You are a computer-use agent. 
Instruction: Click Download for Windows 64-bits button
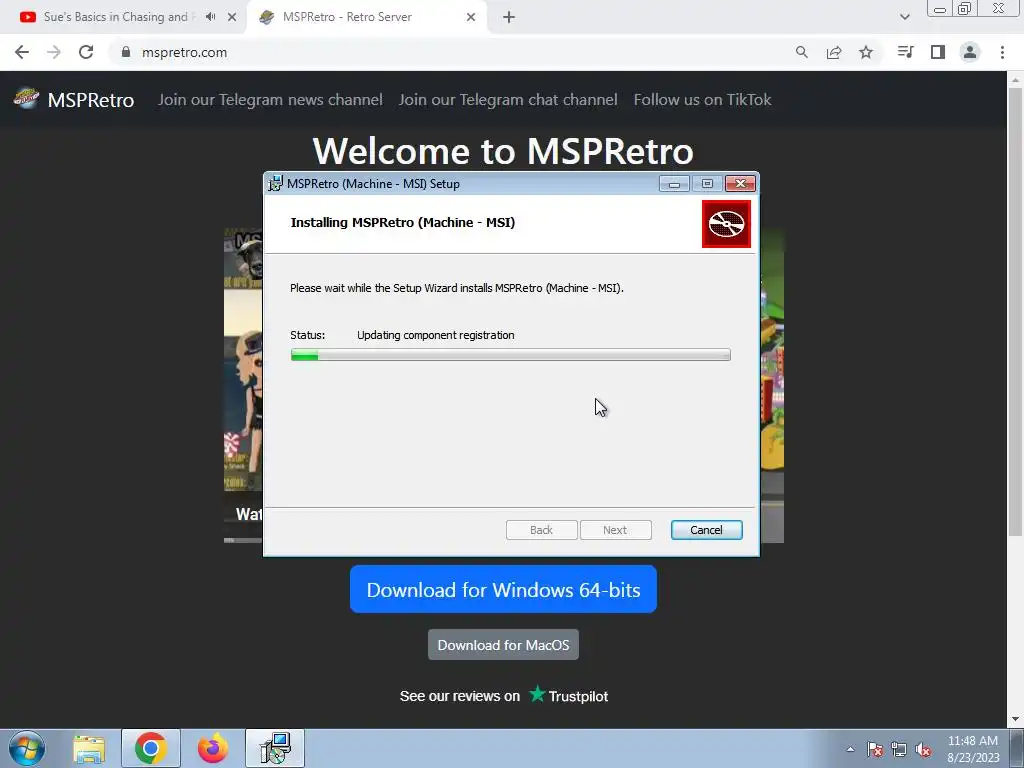point(504,590)
